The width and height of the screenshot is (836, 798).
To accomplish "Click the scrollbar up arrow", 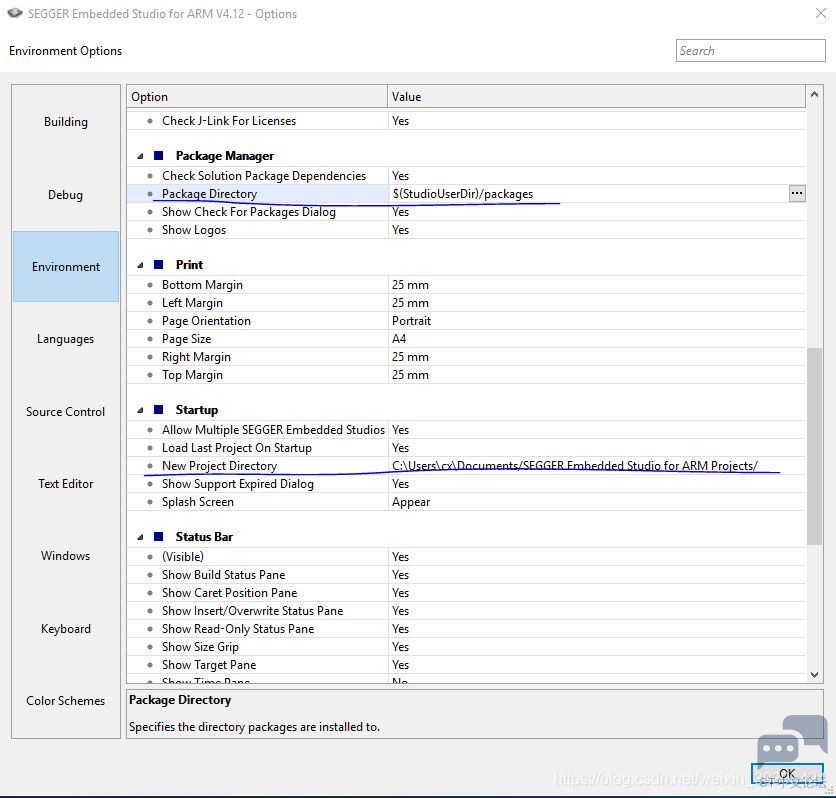I will point(814,94).
